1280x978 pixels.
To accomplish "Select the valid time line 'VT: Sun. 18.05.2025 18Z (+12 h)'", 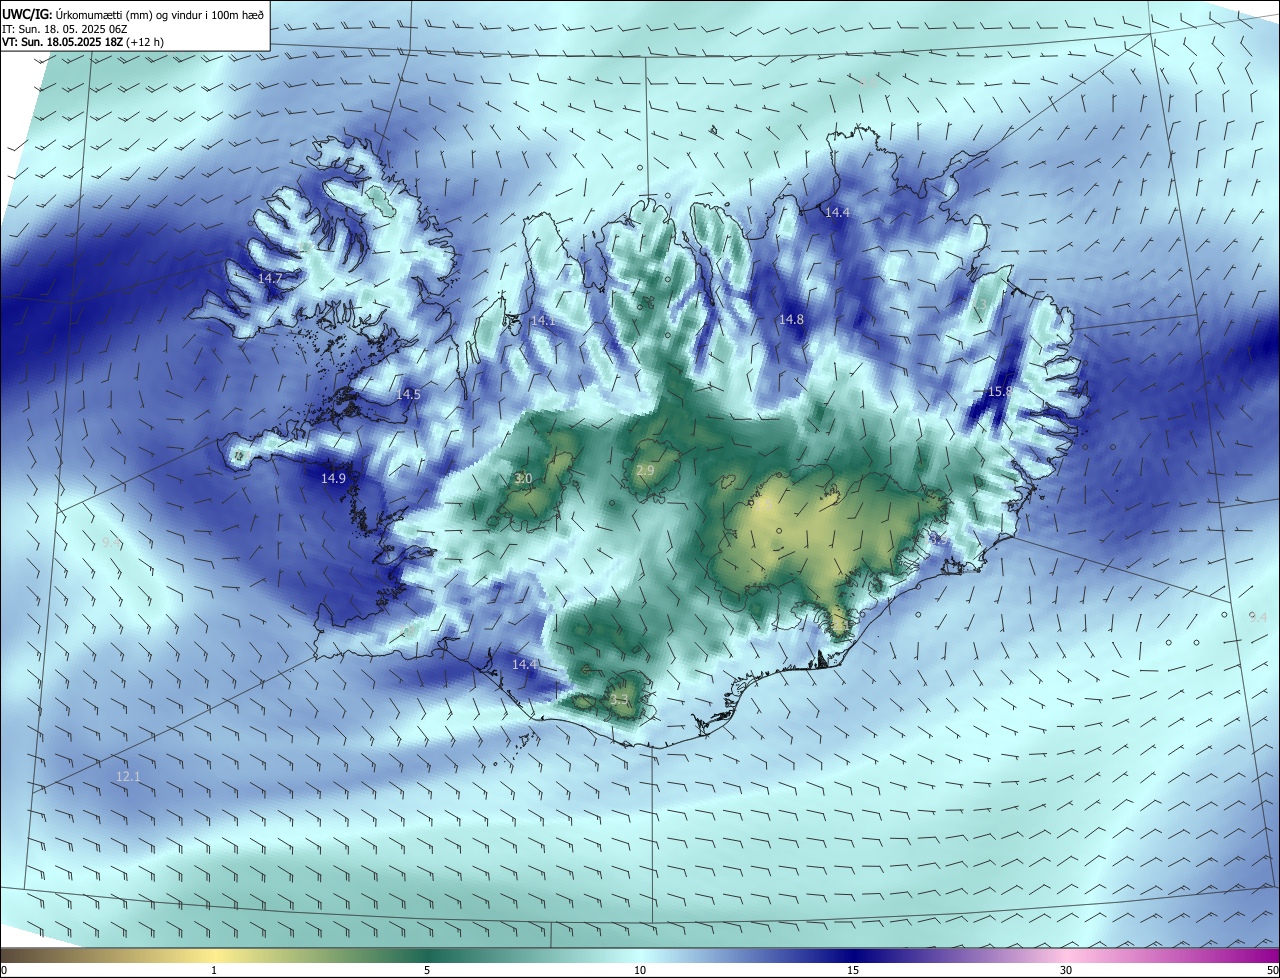I will (83, 42).
